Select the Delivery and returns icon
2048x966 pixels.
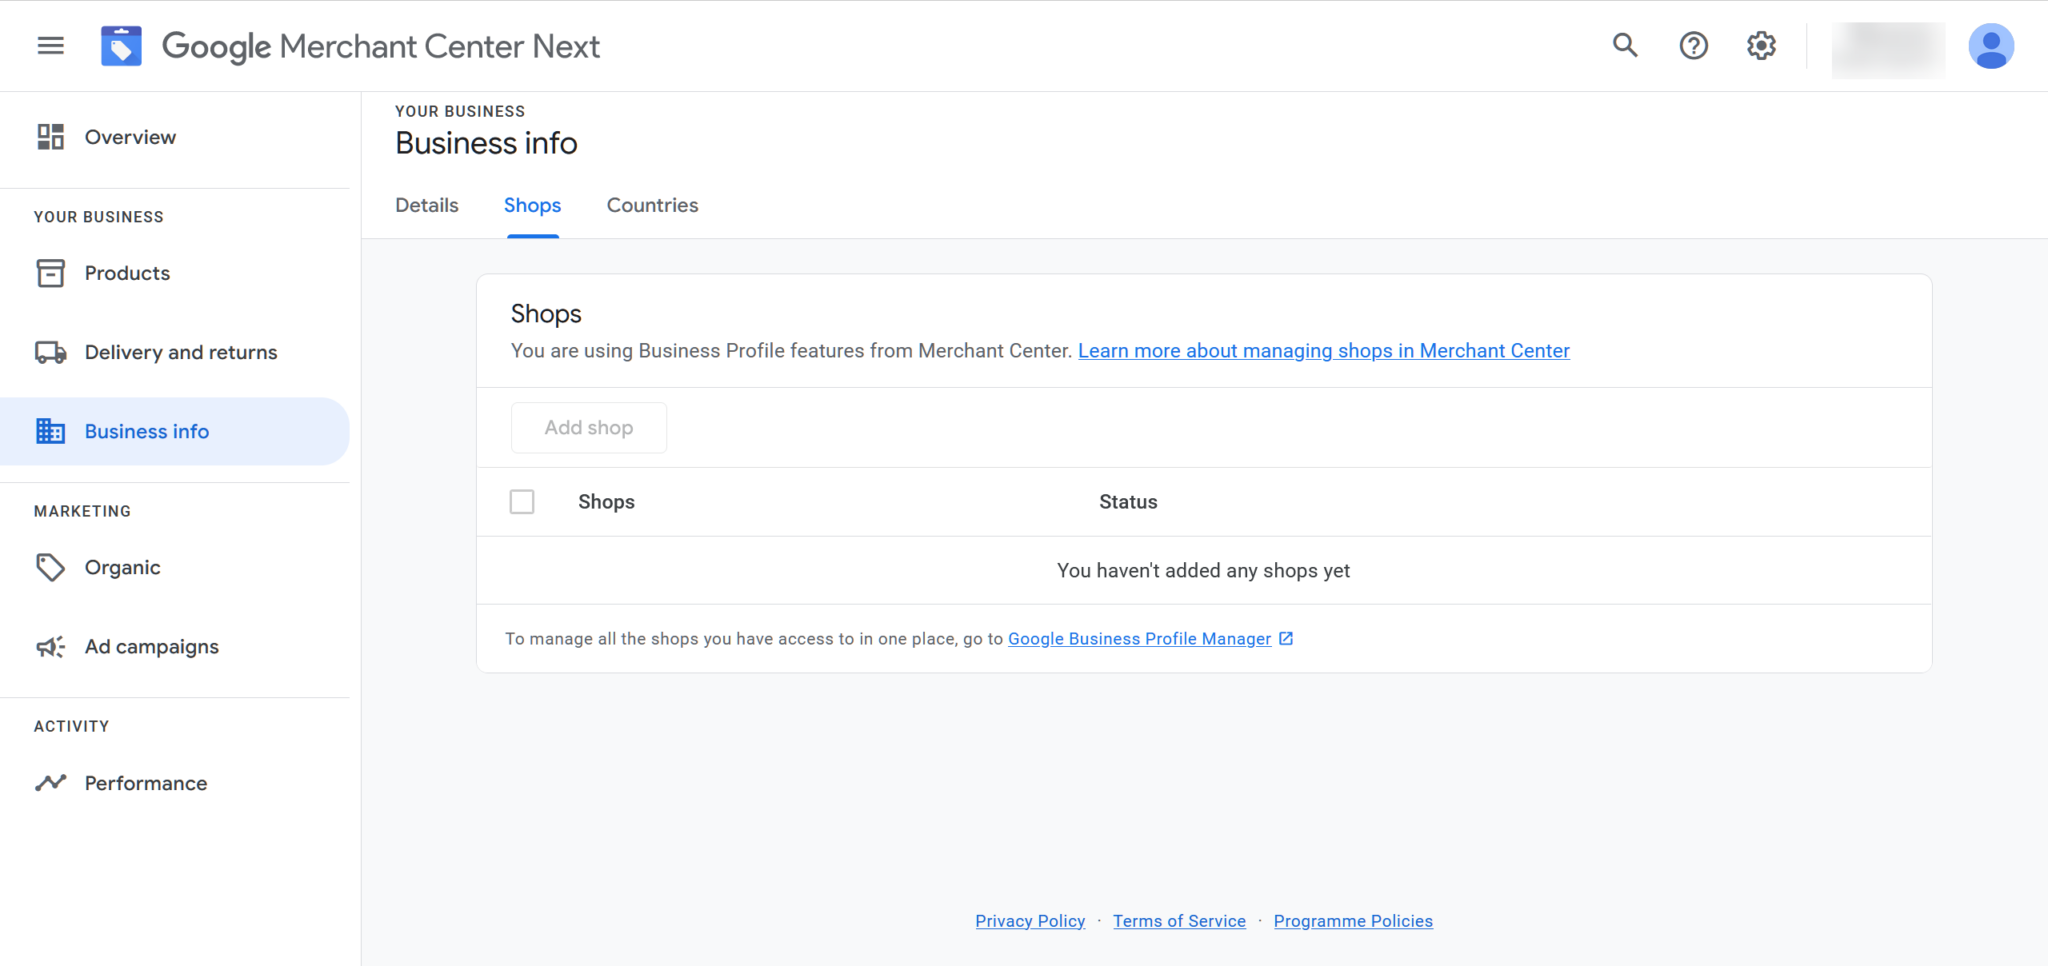[50, 351]
